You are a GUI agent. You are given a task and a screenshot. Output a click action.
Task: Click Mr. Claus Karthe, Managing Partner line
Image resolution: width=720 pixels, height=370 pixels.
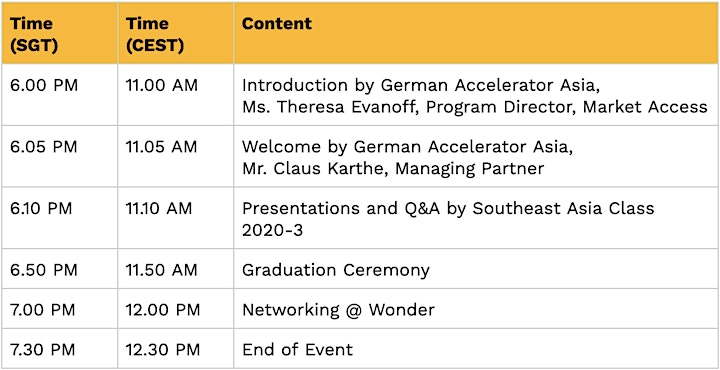(393, 168)
